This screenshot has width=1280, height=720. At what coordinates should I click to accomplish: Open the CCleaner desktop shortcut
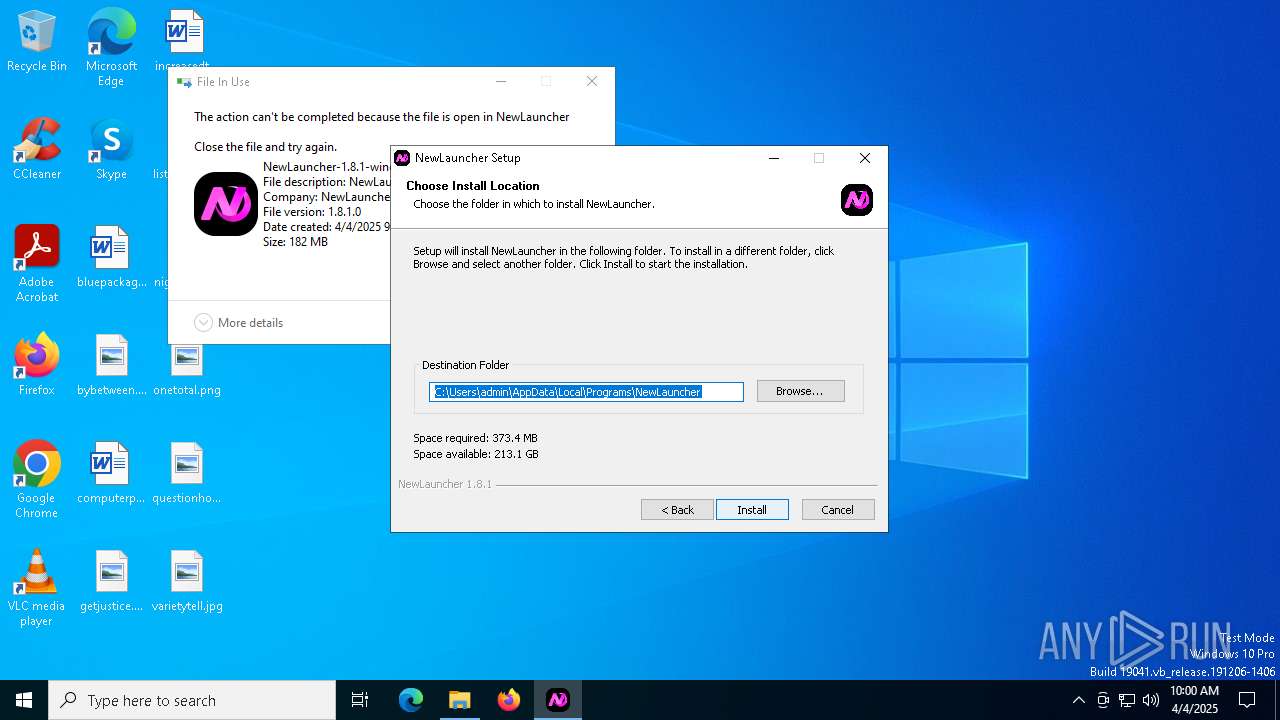(x=37, y=149)
